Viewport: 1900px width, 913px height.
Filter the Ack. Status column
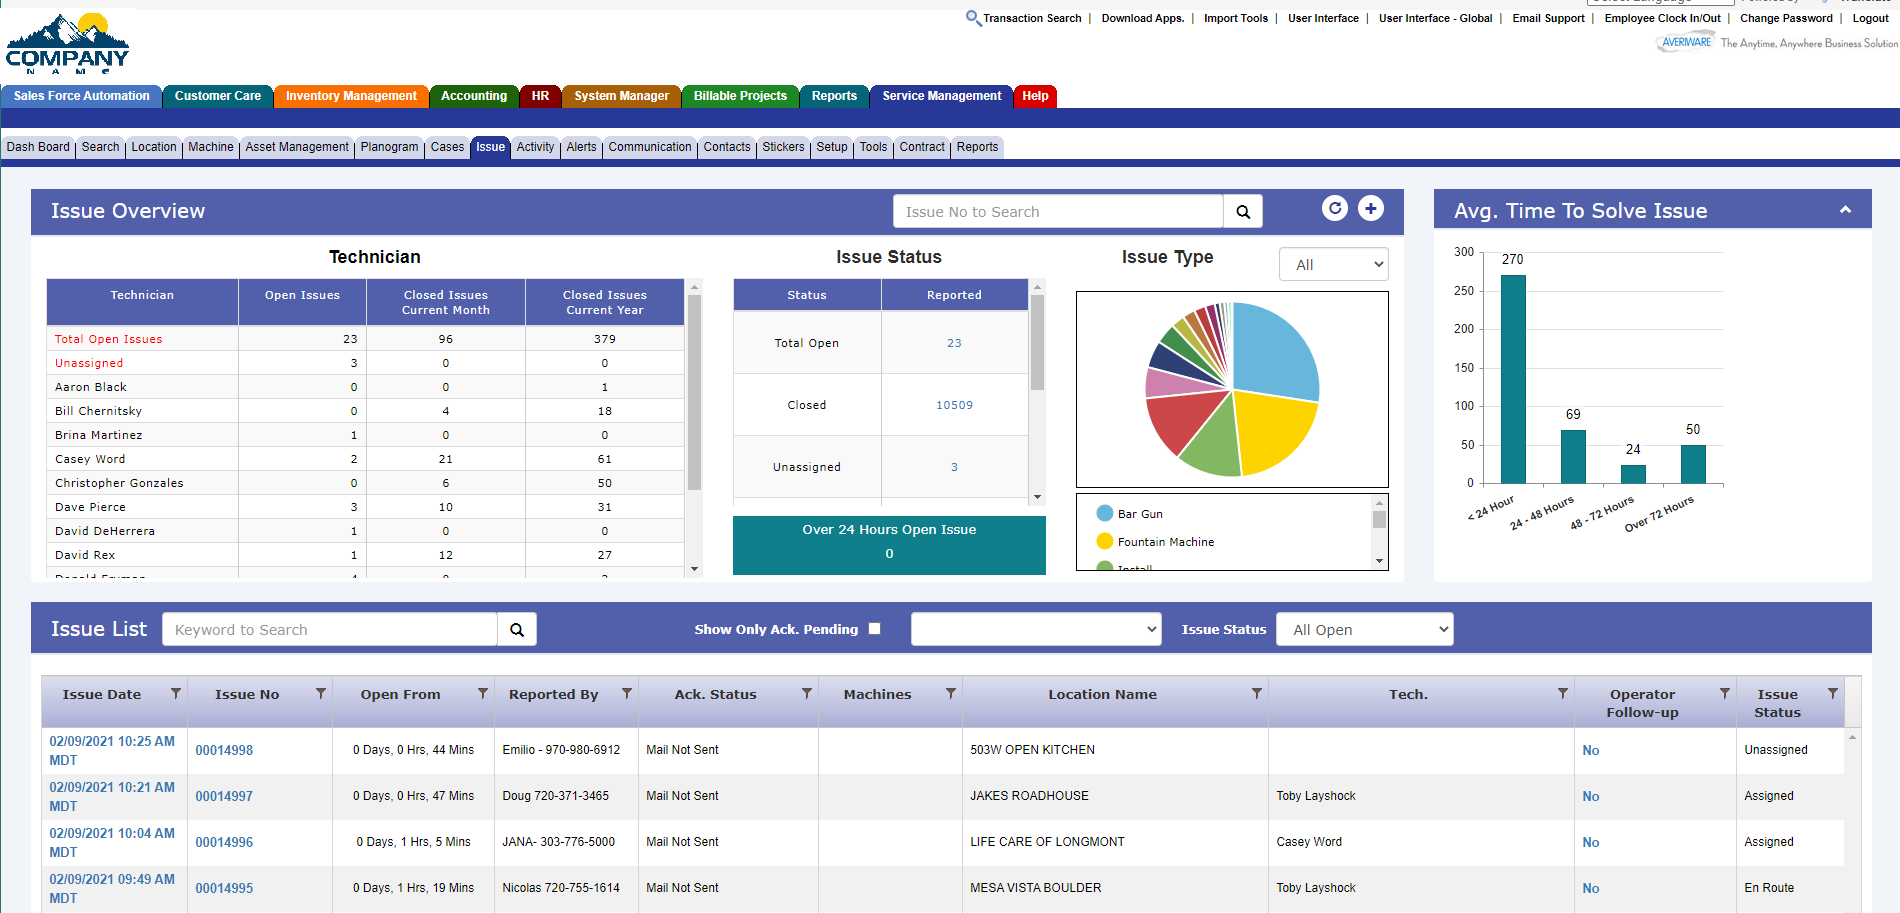click(x=807, y=693)
